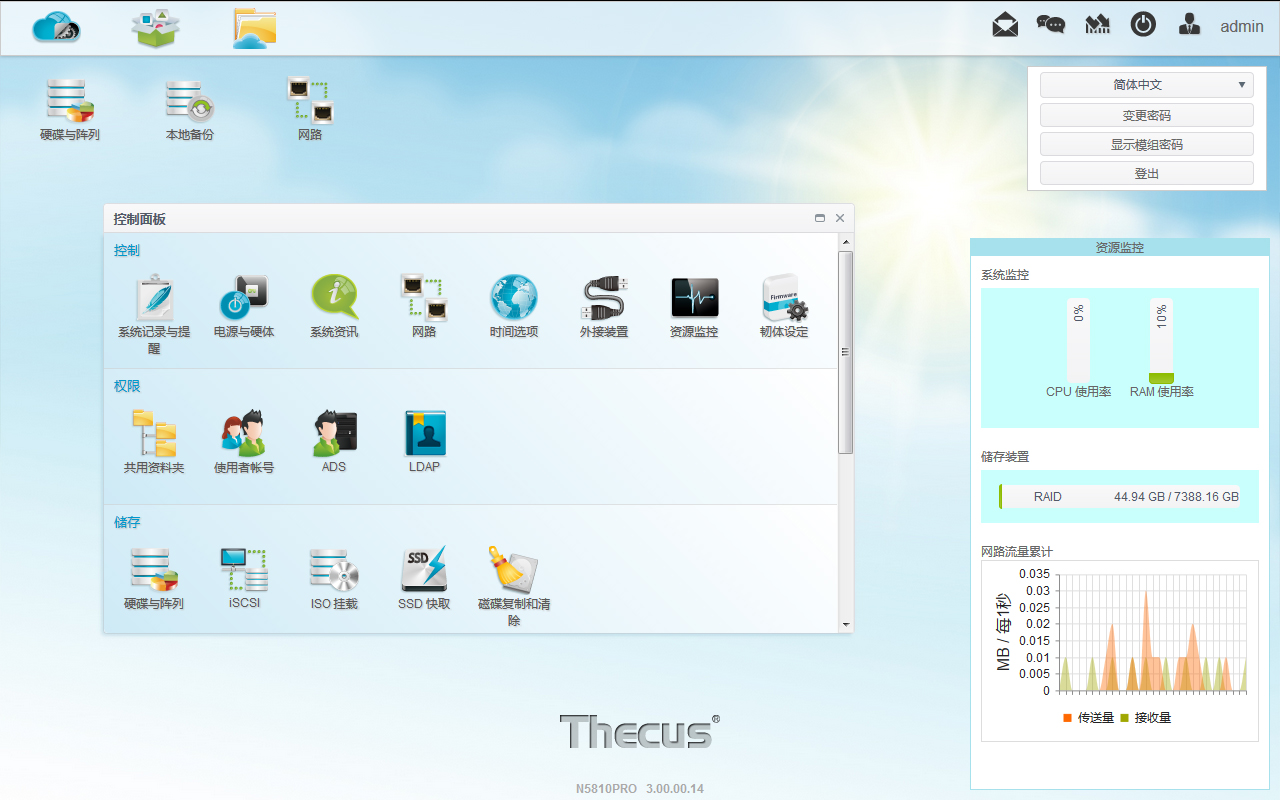Image resolution: width=1280 pixels, height=800 pixels.
Task: Click the 登出 logout button
Action: [1146, 173]
